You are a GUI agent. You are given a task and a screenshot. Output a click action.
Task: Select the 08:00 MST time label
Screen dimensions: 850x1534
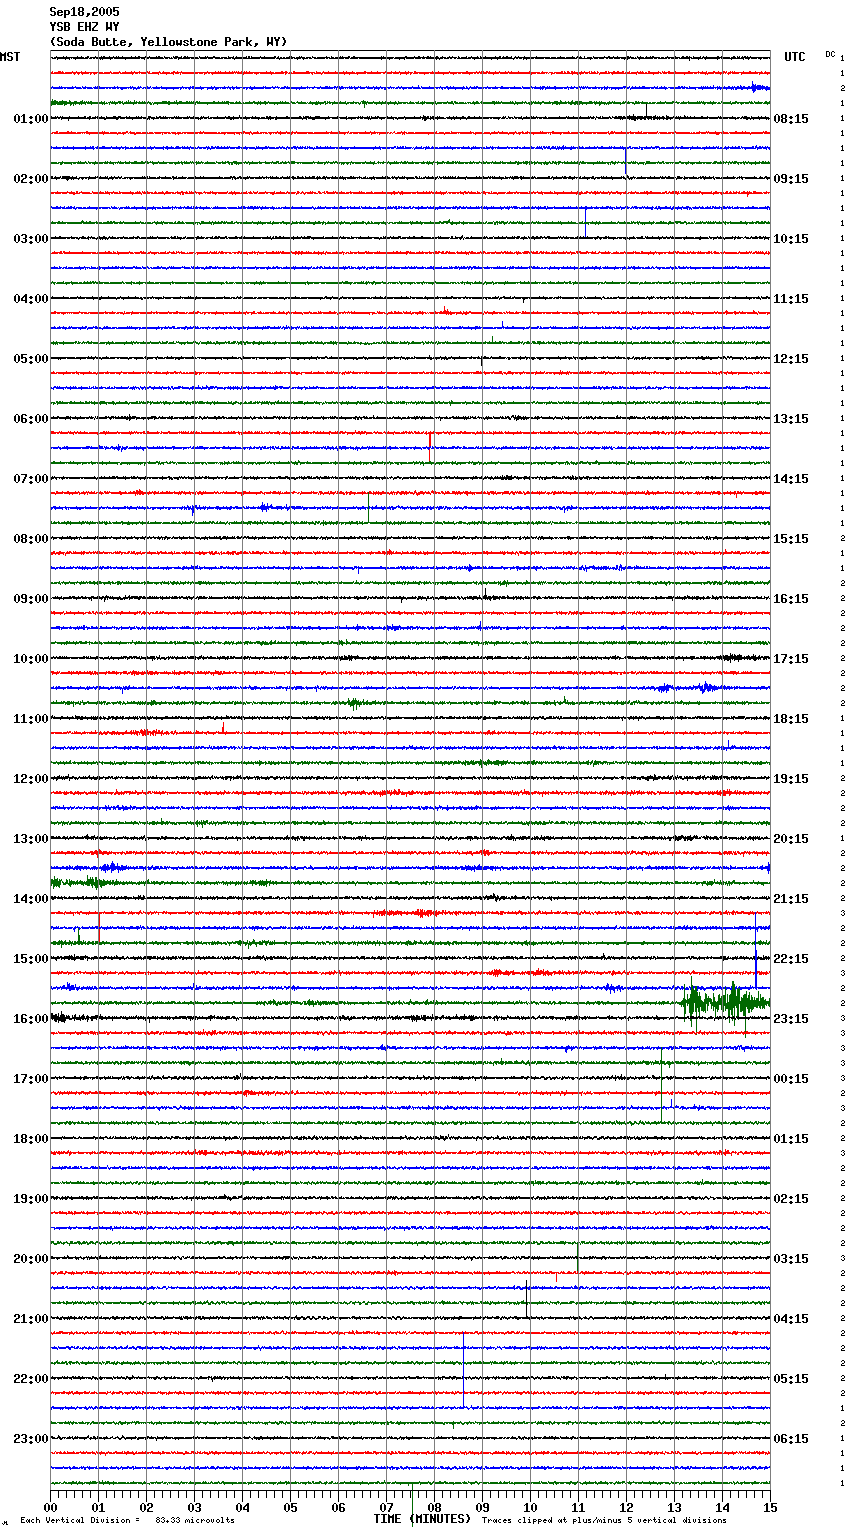pos(31,539)
